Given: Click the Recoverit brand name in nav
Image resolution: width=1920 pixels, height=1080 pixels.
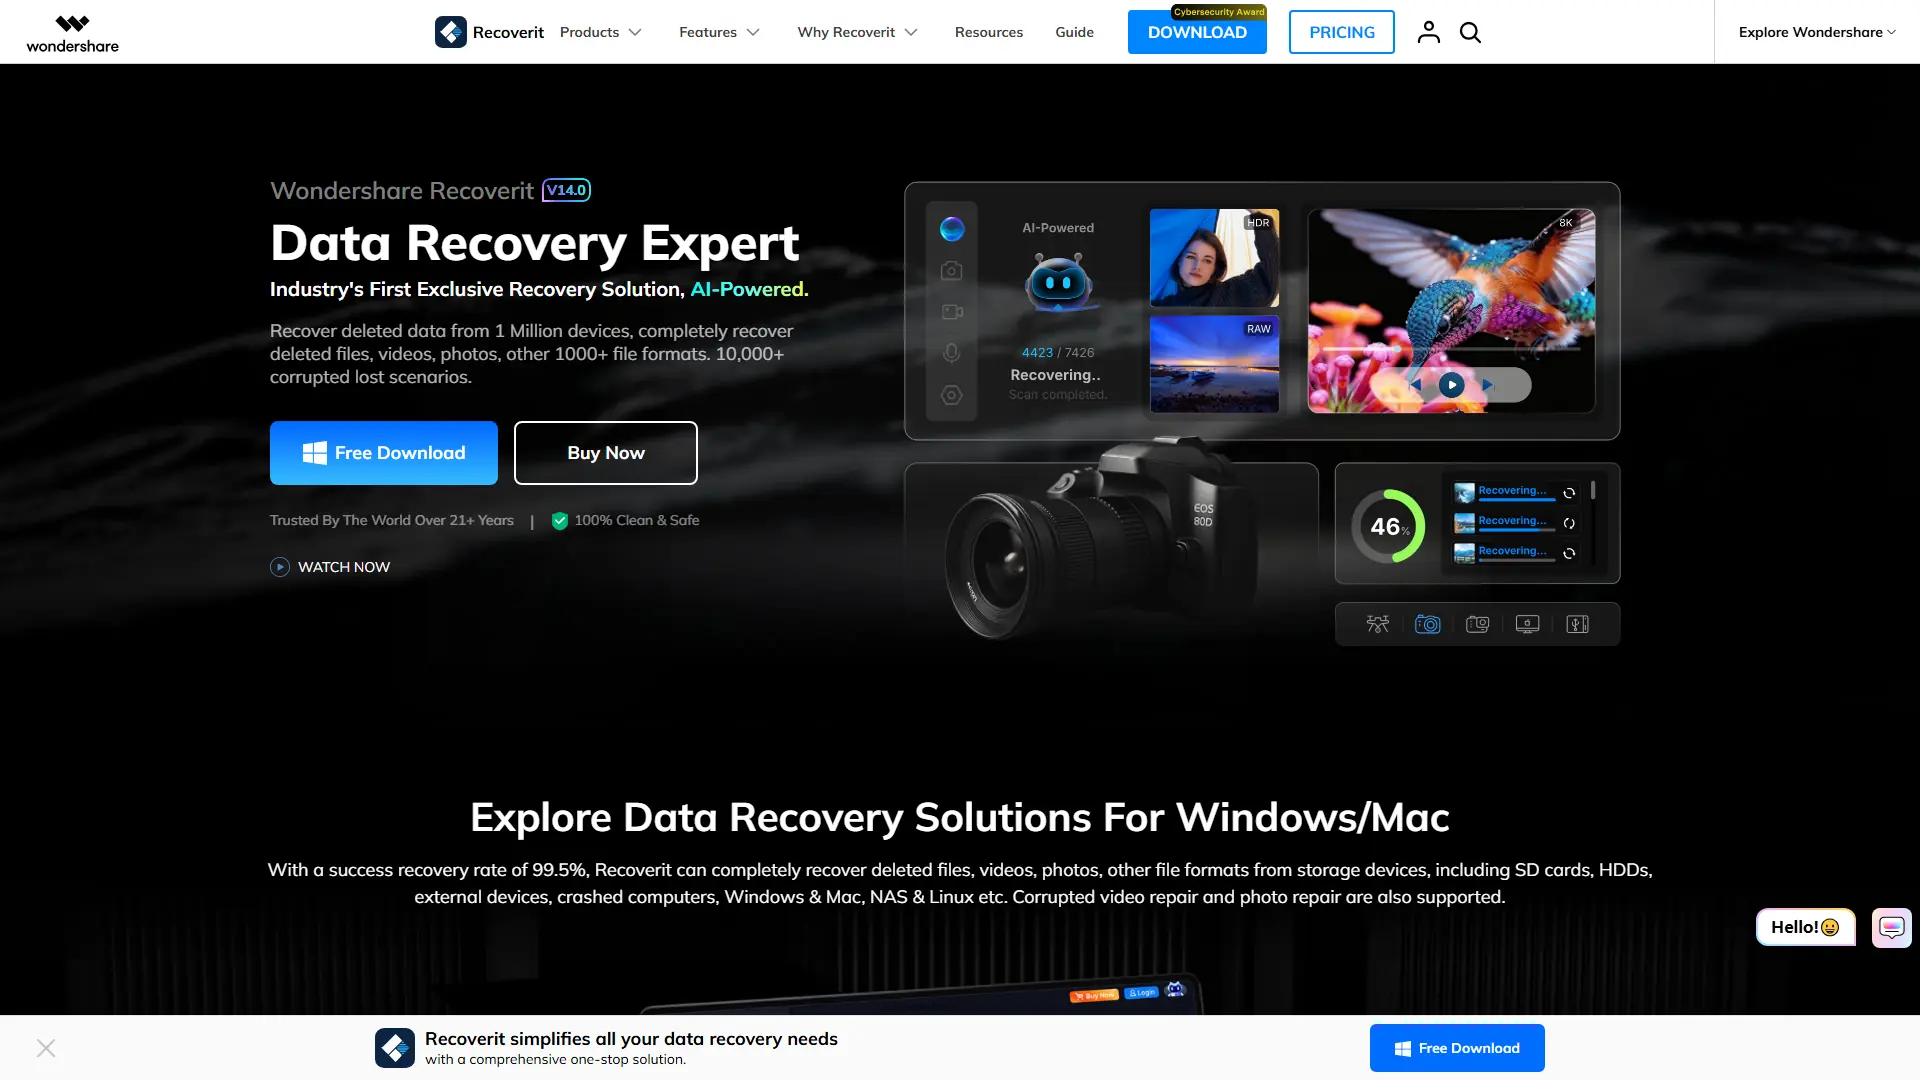Looking at the screenshot, I should coord(508,32).
